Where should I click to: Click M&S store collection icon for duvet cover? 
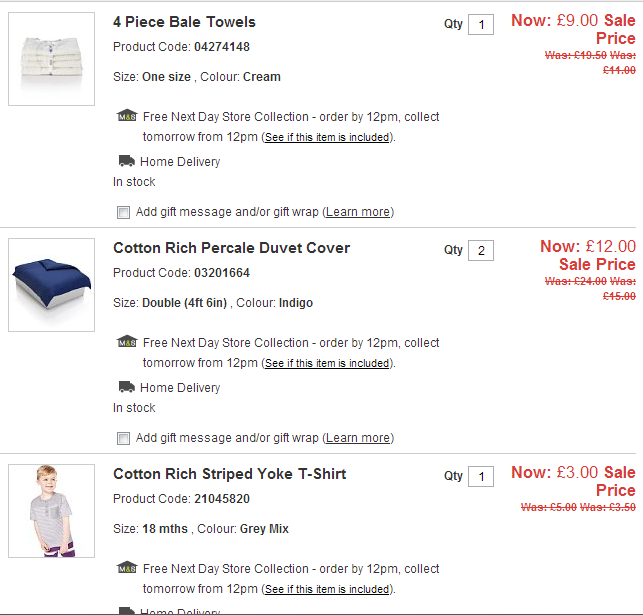[127, 342]
